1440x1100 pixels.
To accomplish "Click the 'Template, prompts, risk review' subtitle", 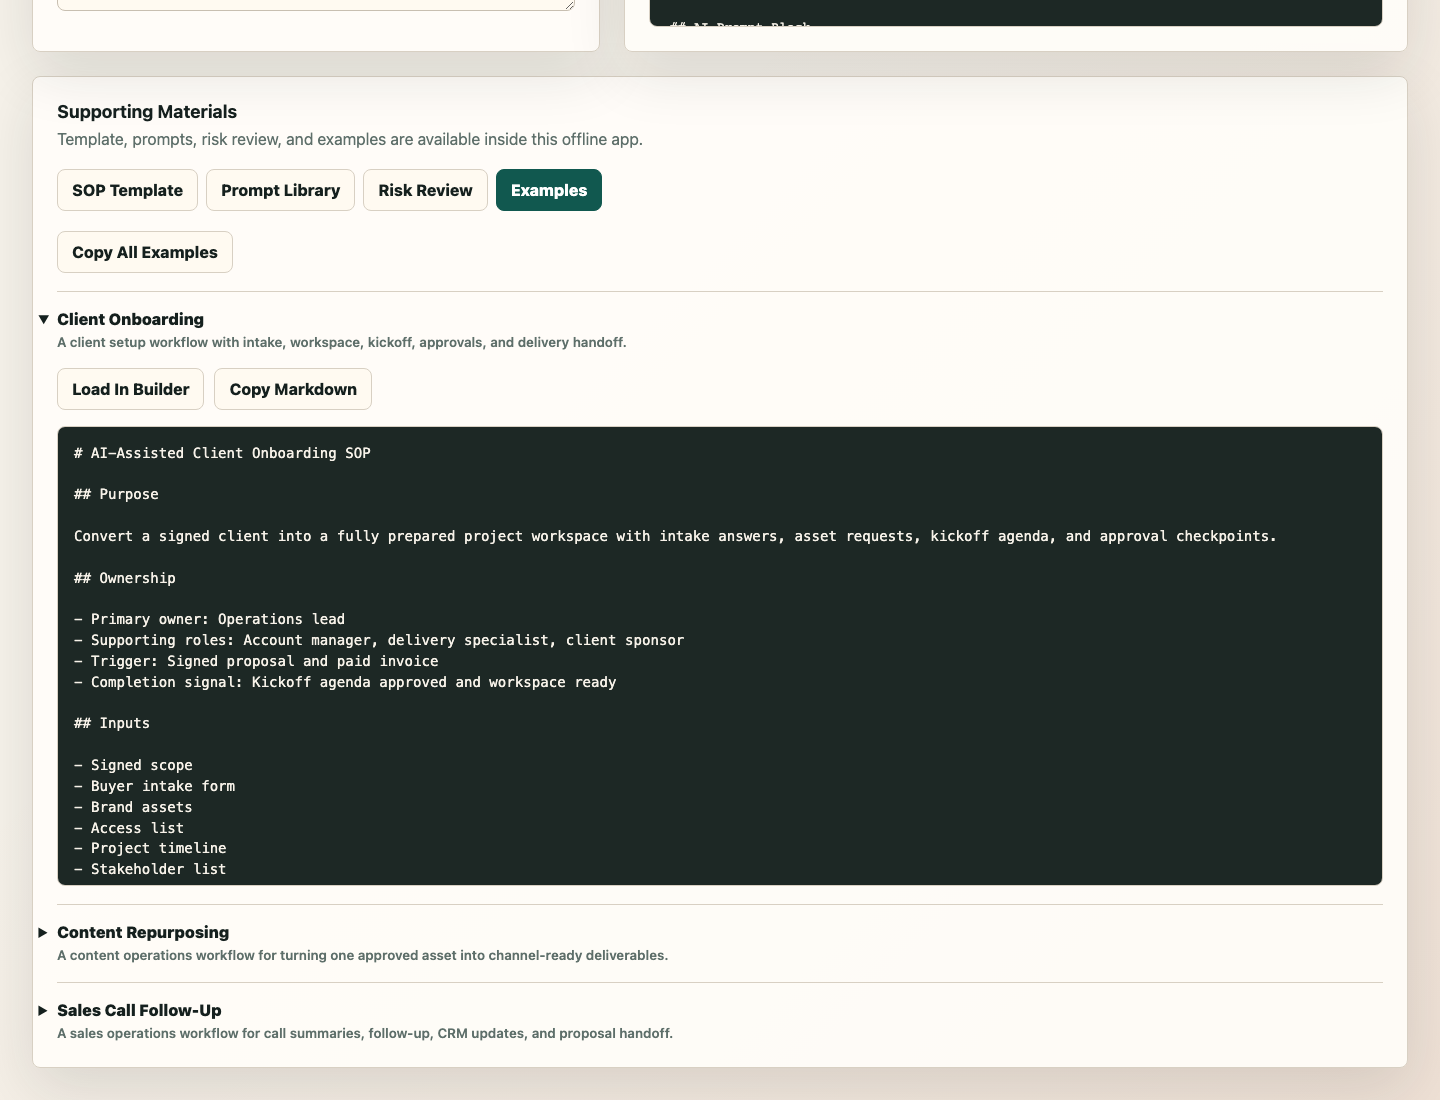I will click(350, 139).
